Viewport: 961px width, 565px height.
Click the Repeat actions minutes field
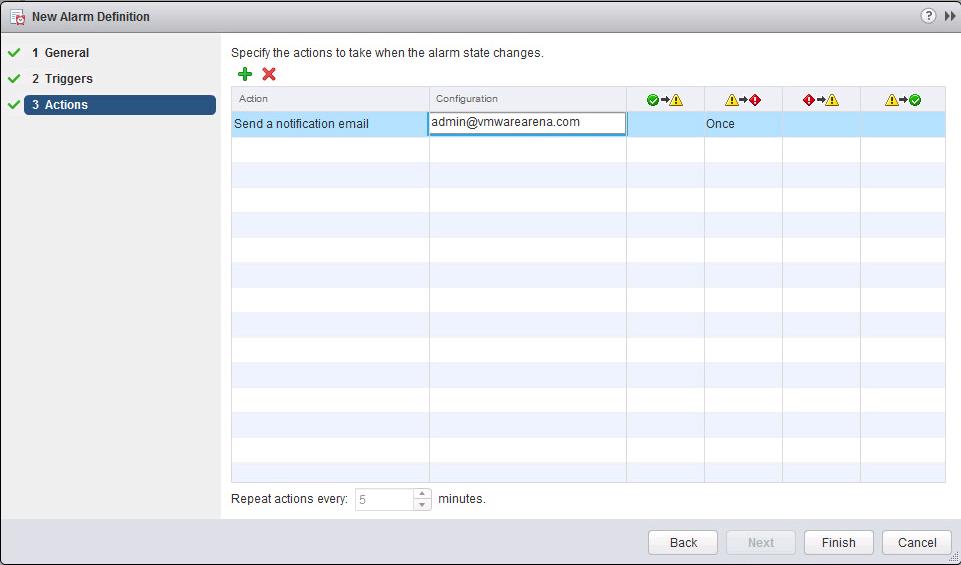384,499
